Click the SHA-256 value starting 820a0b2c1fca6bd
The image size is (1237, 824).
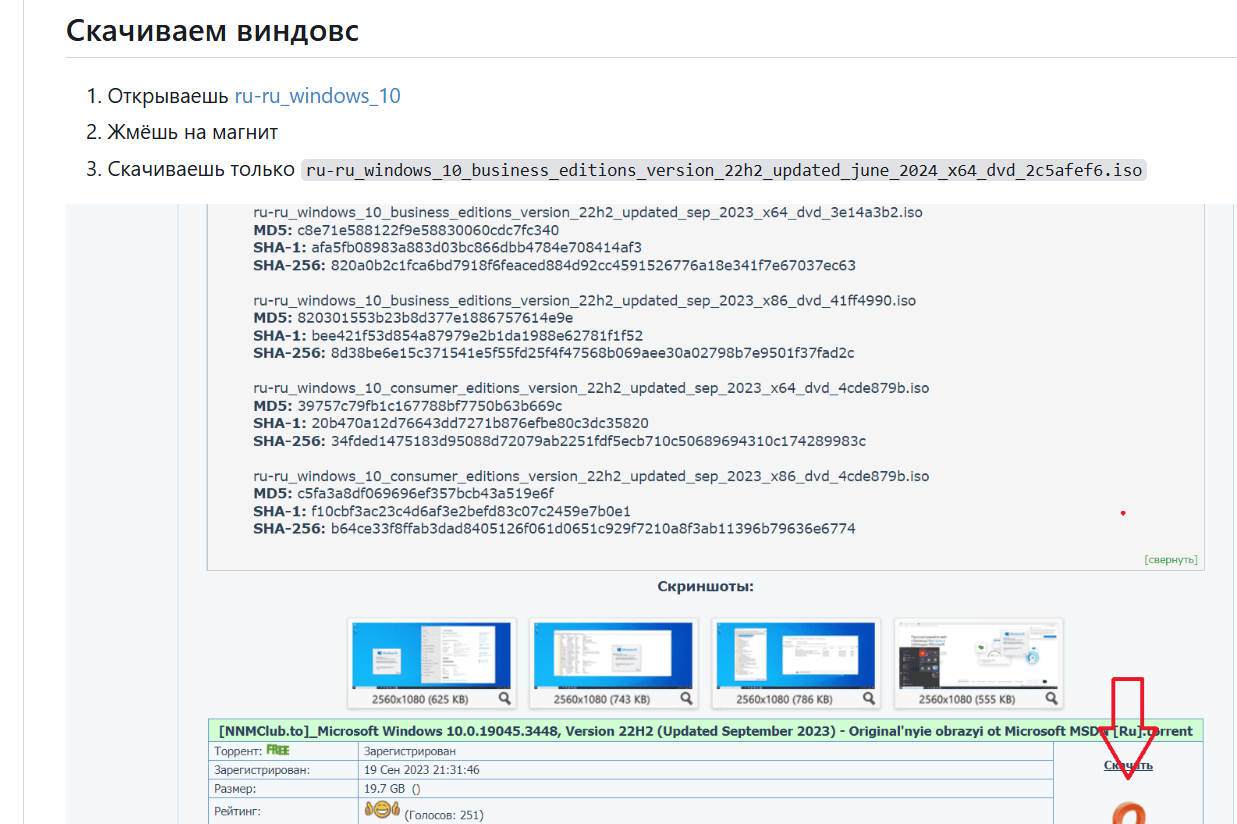(593, 265)
